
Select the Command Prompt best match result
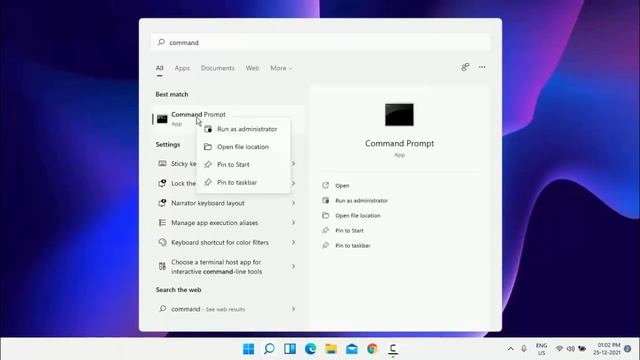(228, 119)
